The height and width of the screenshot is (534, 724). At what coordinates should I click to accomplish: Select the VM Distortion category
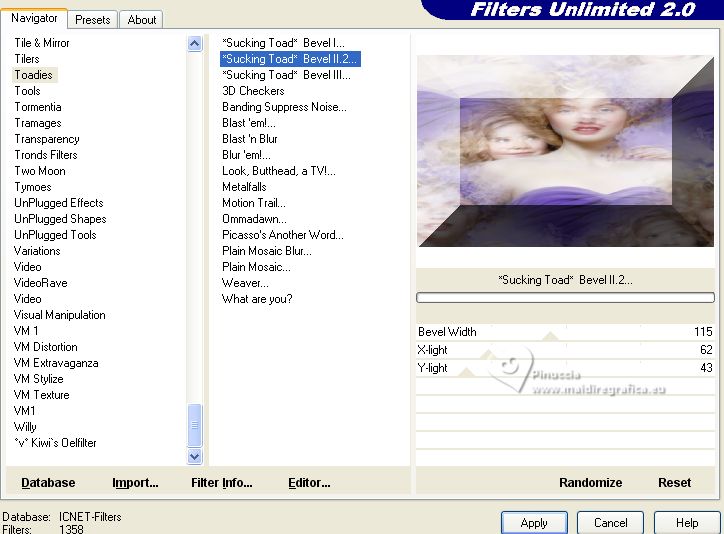coord(46,347)
